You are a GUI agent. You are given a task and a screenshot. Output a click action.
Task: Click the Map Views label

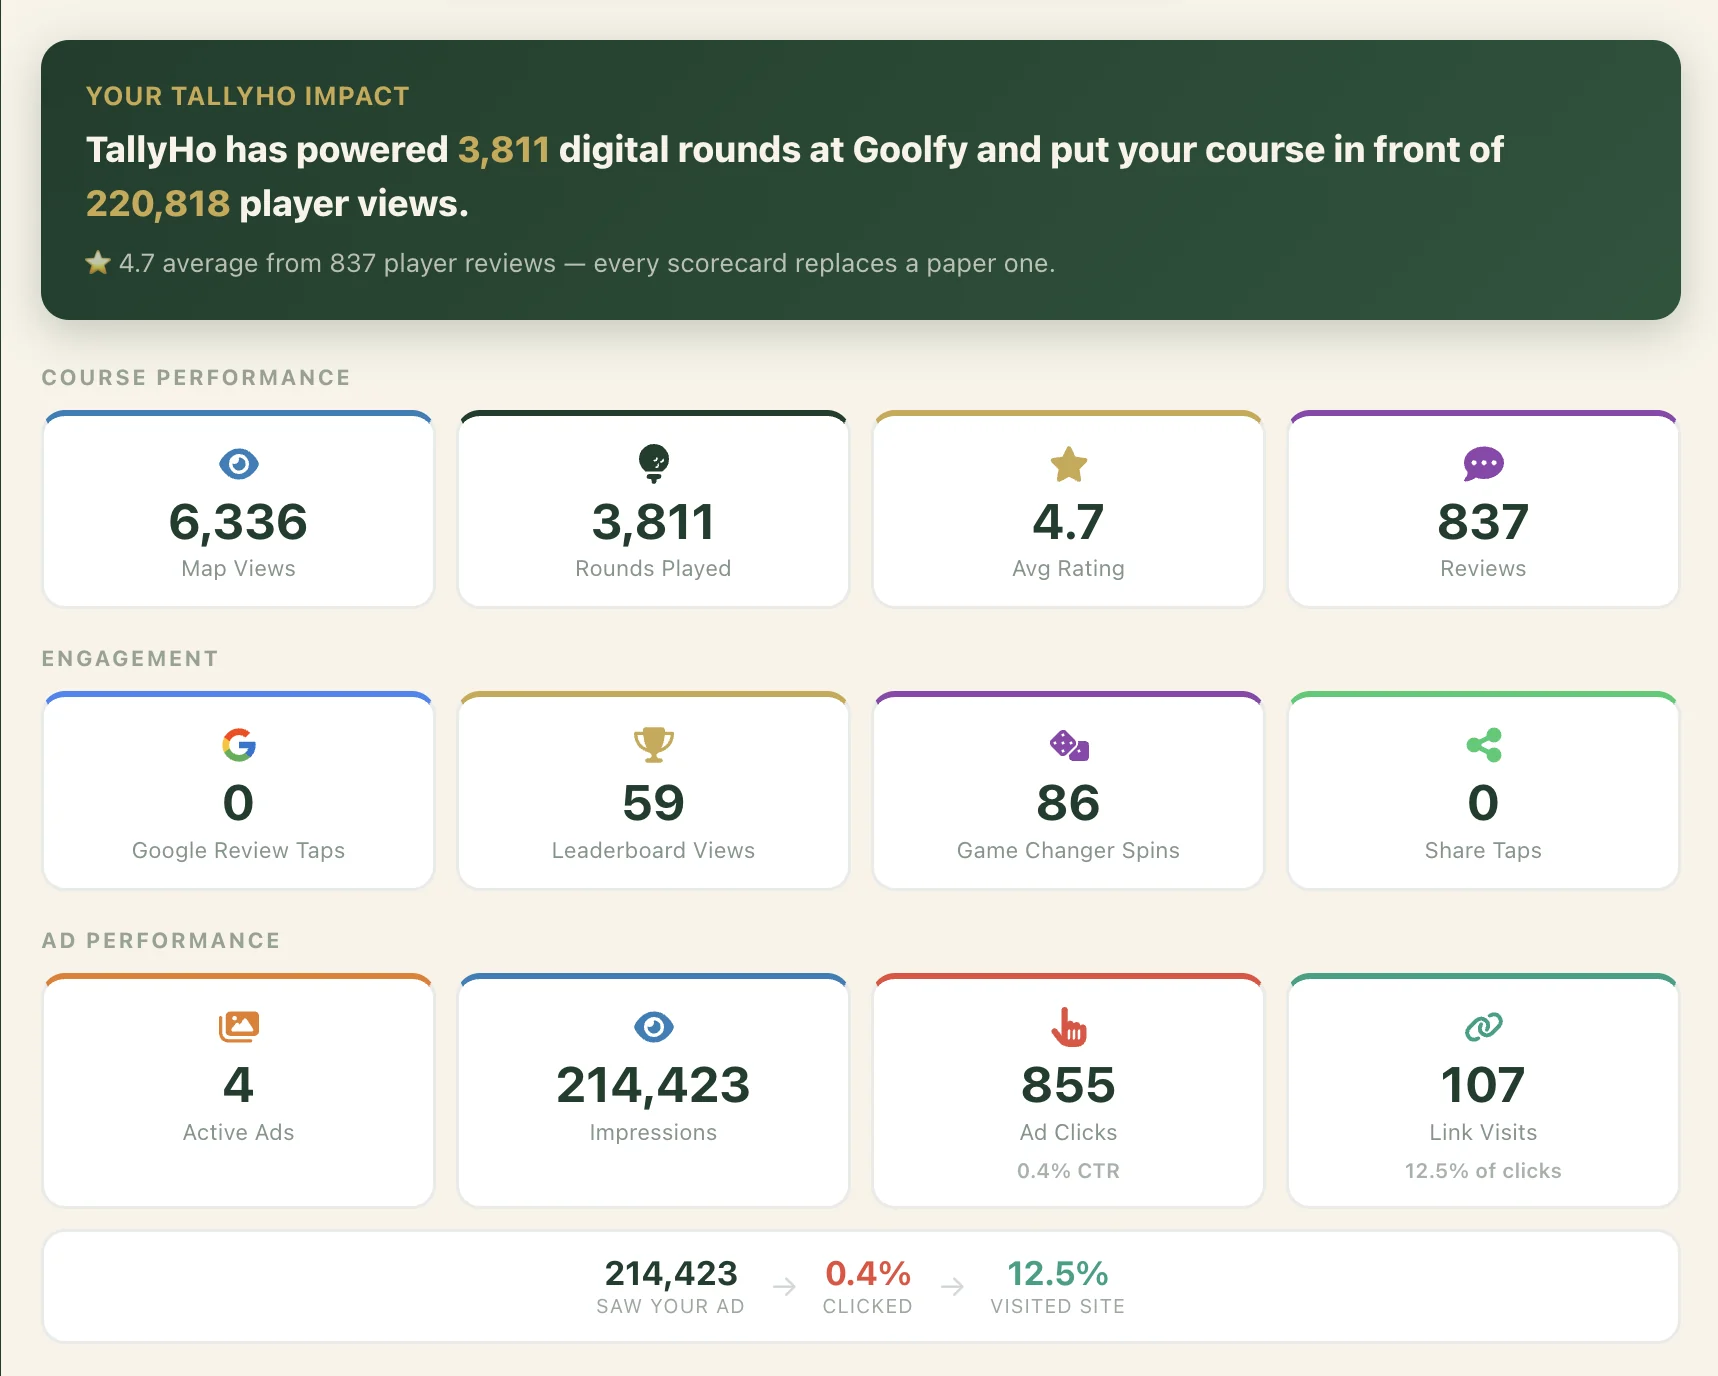pyautogui.click(x=238, y=569)
